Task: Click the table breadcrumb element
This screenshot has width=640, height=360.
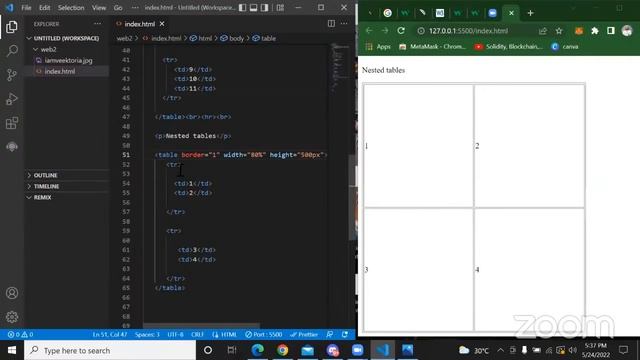Action: coord(264,38)
